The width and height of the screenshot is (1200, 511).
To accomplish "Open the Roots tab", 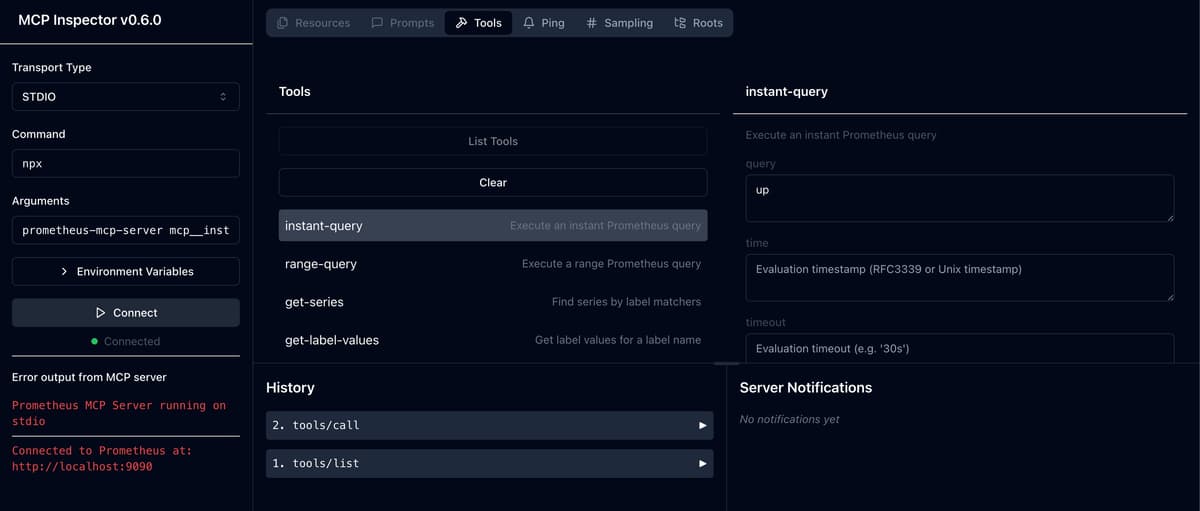I will point(698,23).
